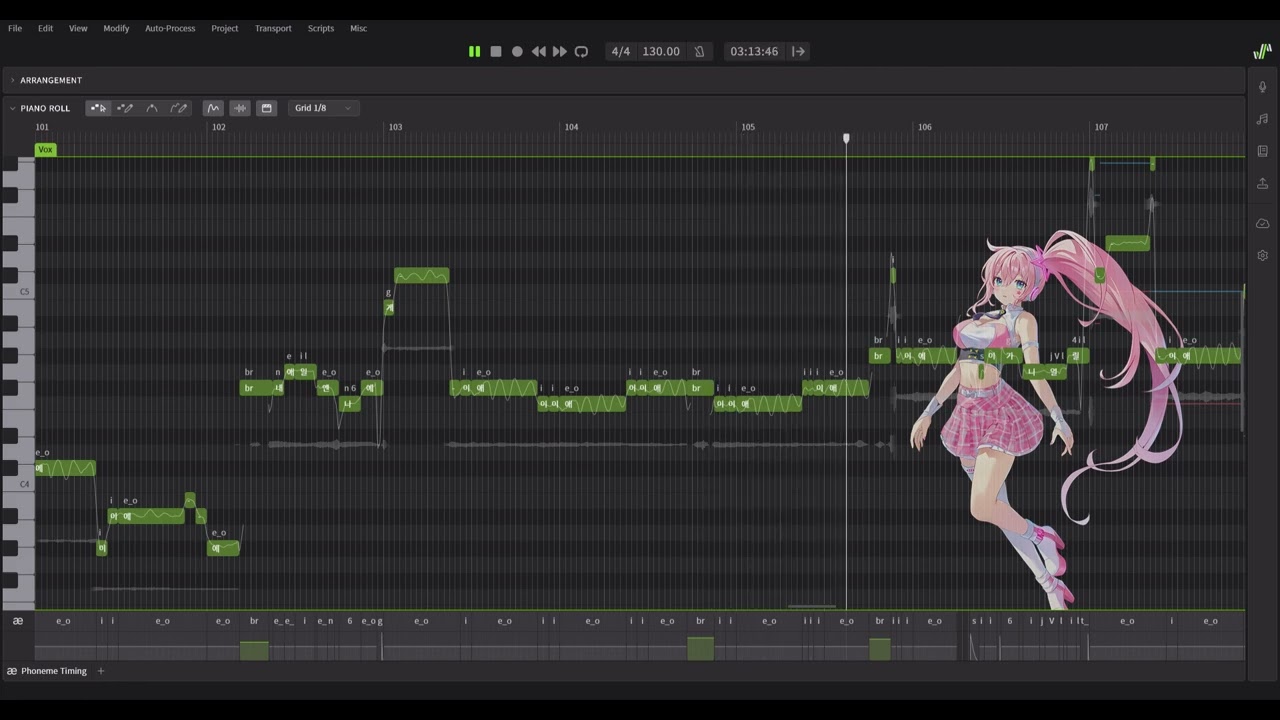Select the long note at measure 101 start
This screenshot has height=720, width=1280.
(65, 468)
